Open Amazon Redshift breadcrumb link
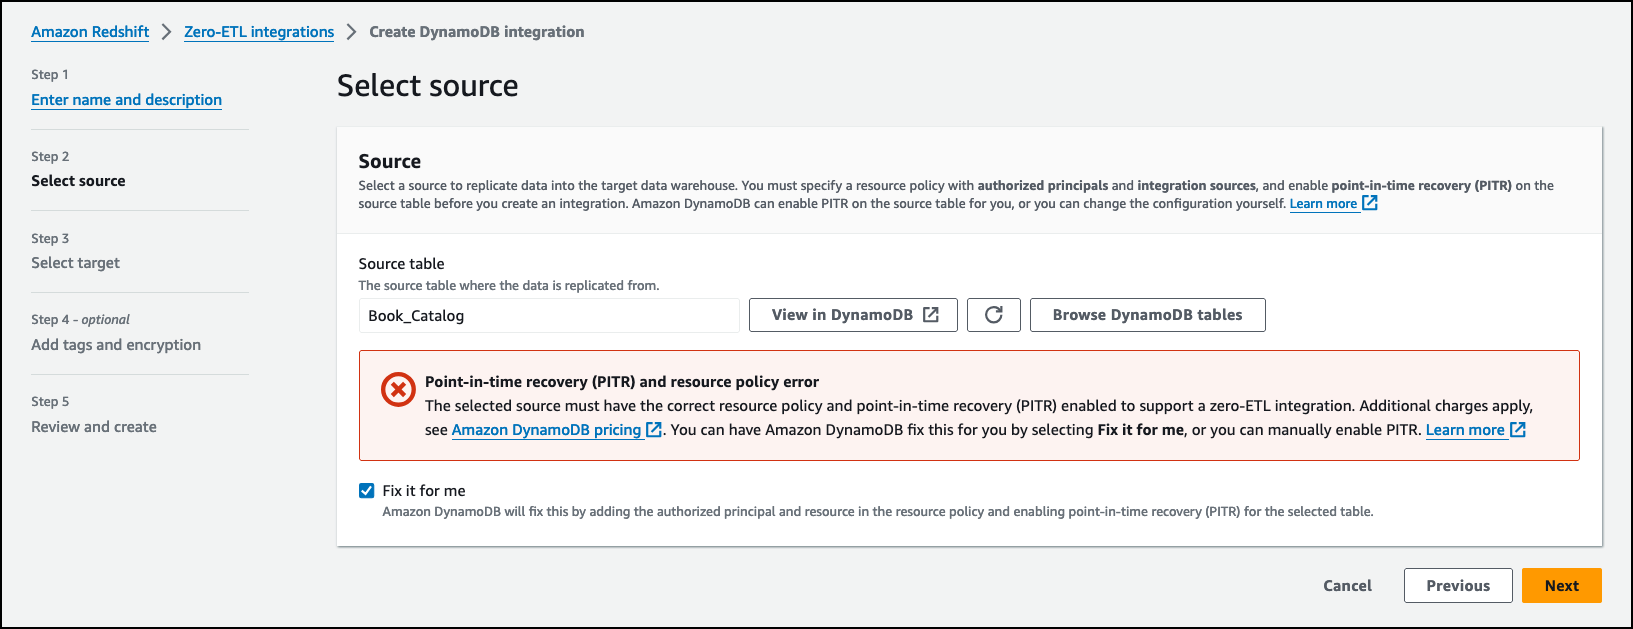Viewport: 1633px width, 629px height. (90, 32)
